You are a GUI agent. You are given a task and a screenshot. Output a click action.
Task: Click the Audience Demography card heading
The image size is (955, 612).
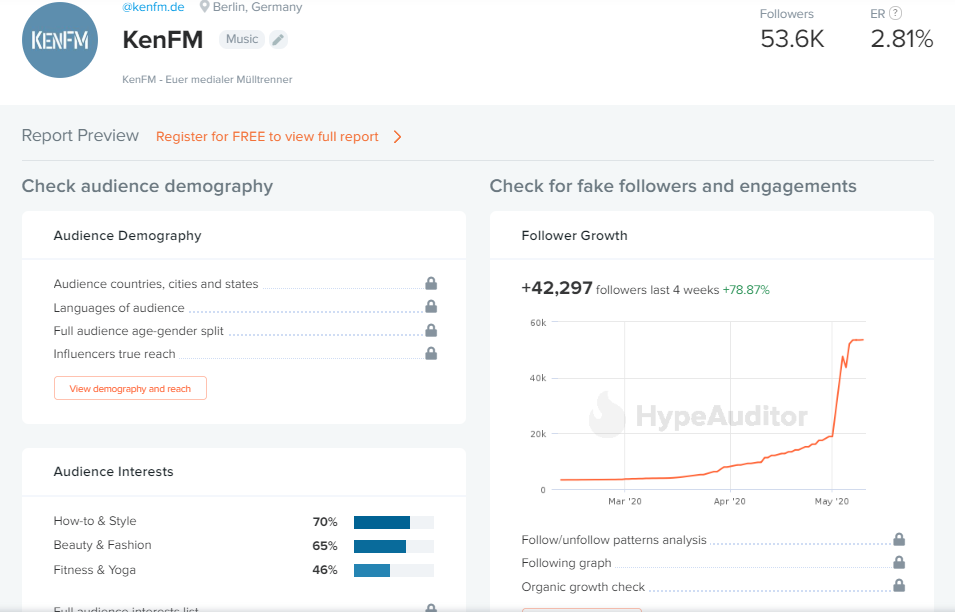tap(127, 236)
